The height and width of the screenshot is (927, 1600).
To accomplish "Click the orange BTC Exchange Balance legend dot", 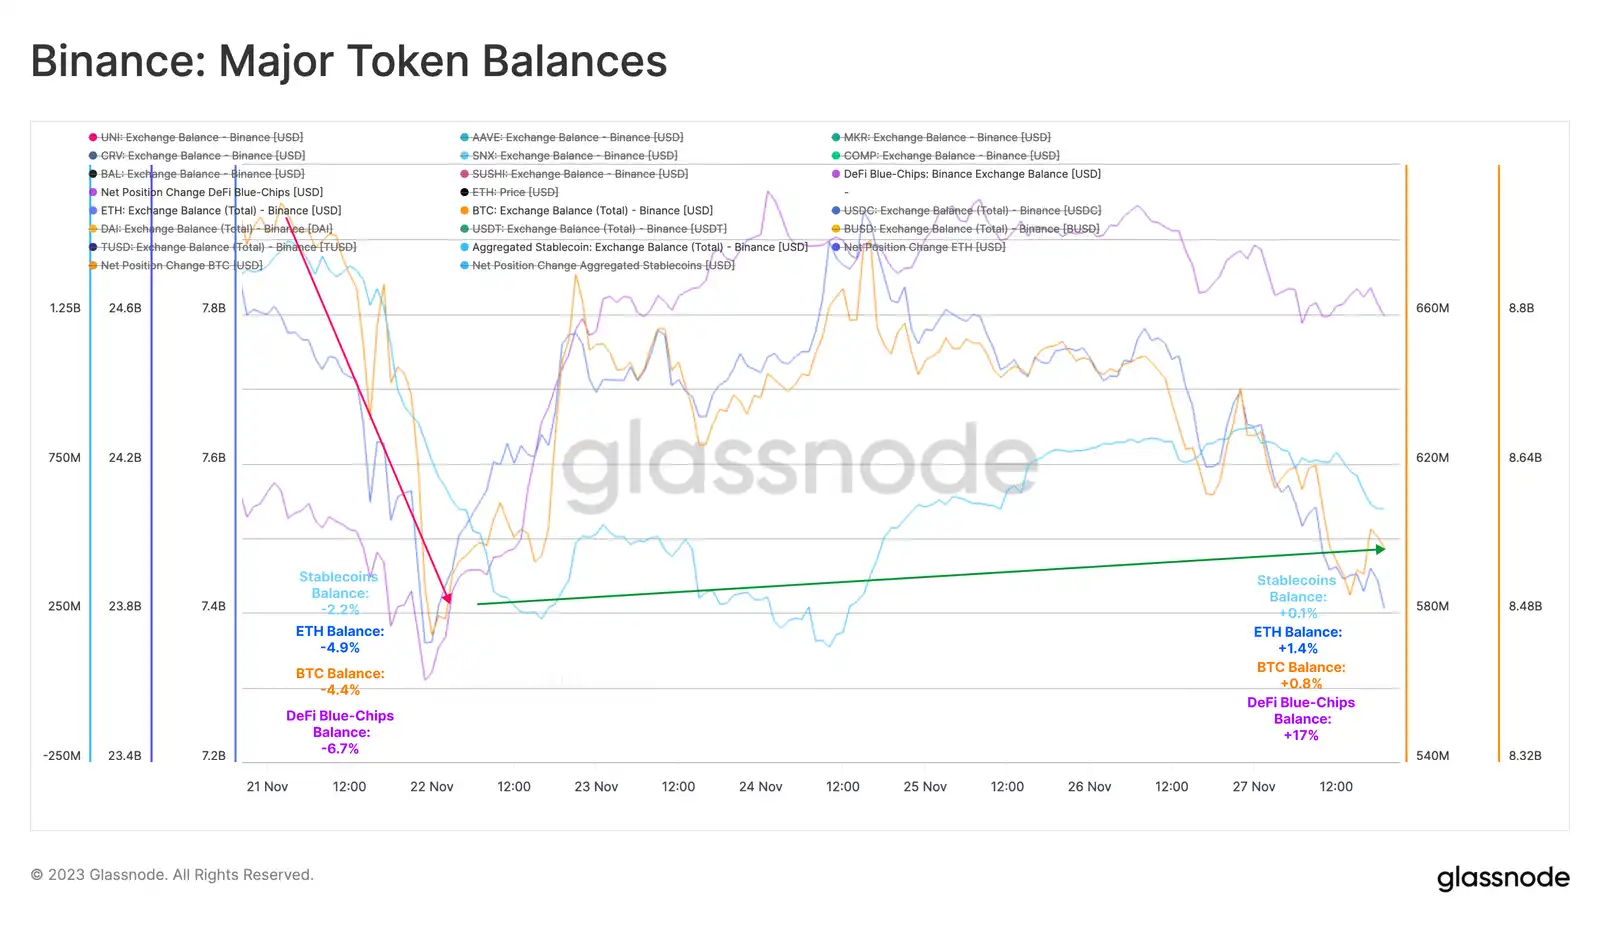I will 464,211.
